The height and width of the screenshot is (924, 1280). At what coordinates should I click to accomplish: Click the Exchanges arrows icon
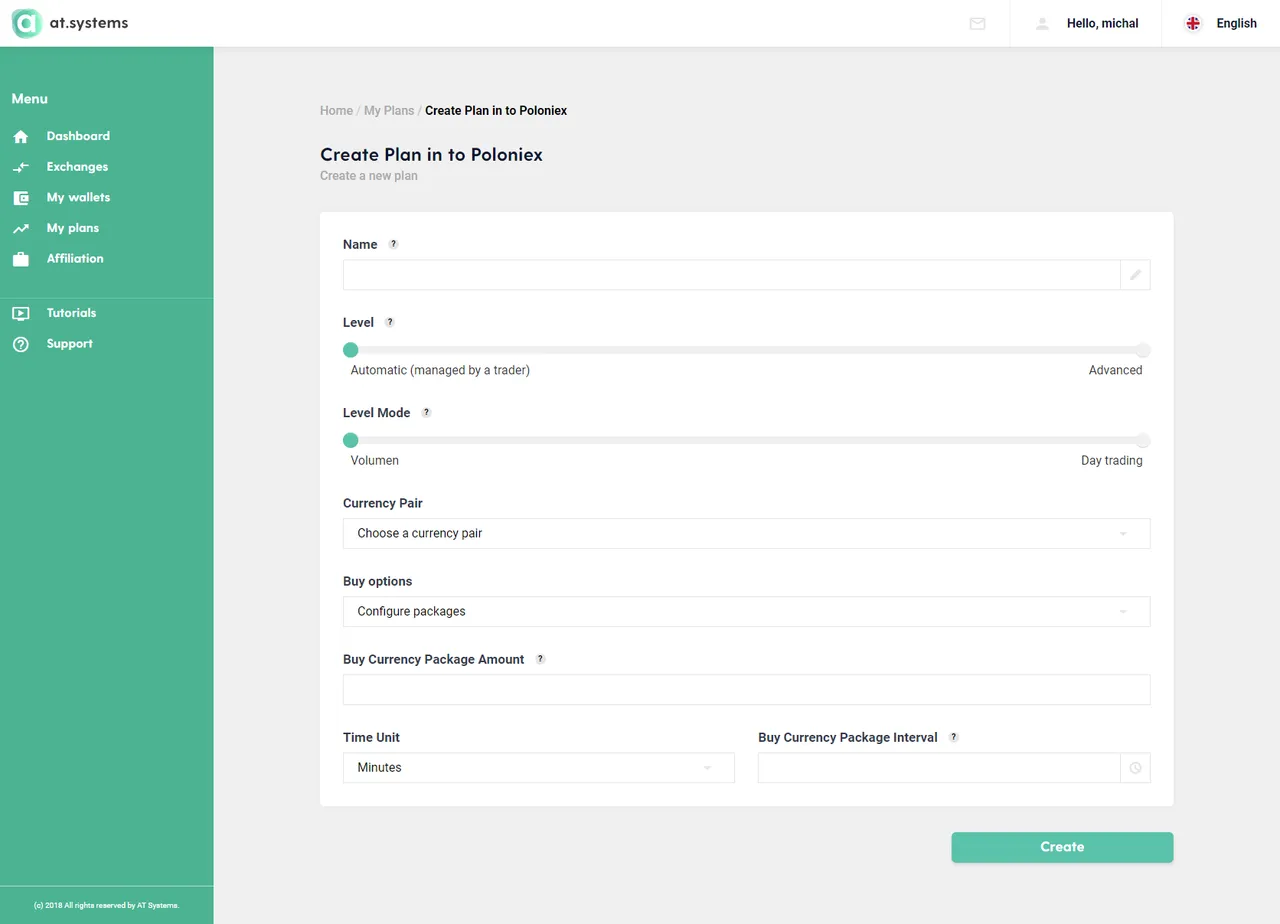pos(21,167)
